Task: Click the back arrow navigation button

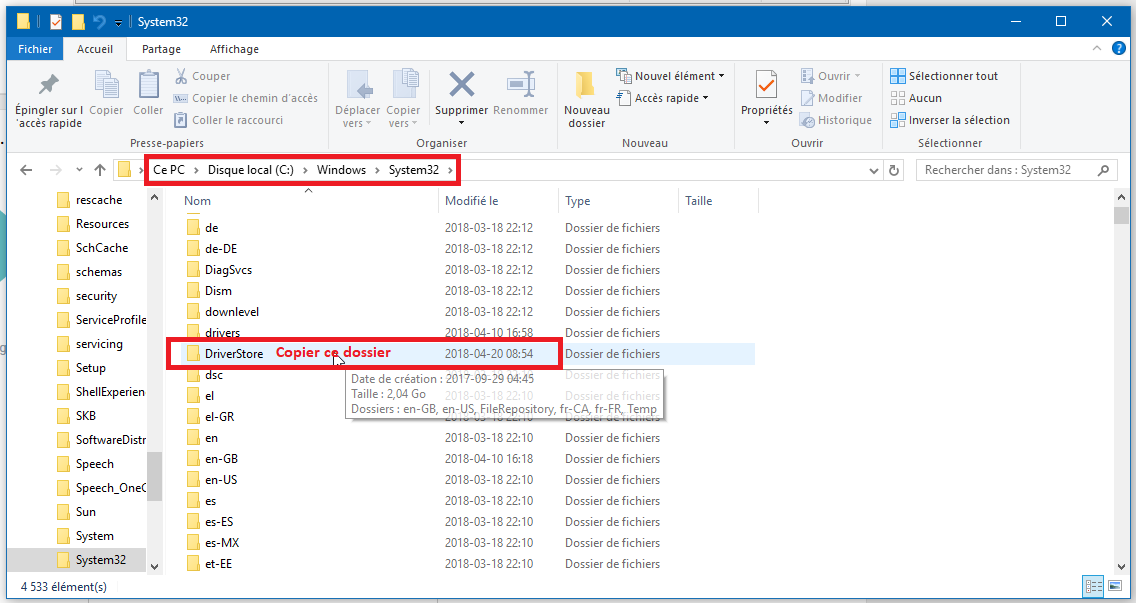Action: [x=27, y=170]
